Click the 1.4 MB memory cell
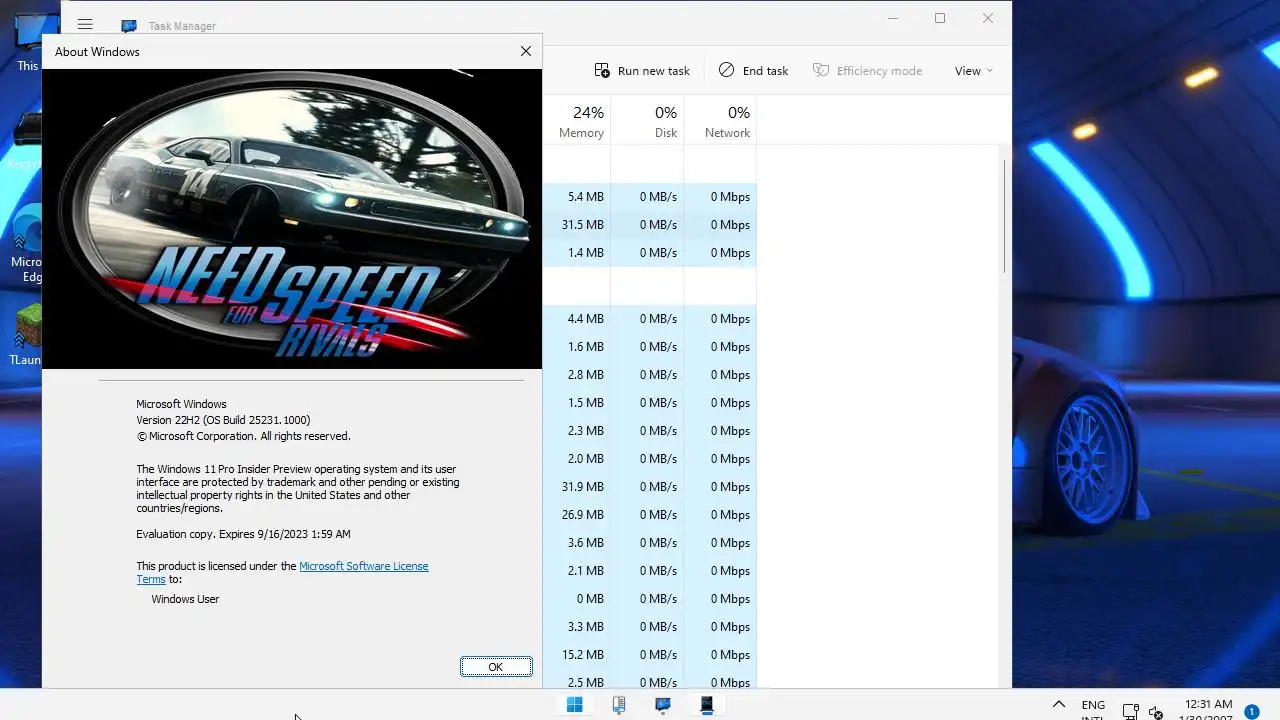The width and height of the screenshot is (1280, 720). pyautogui.click(x=577, y=253)
